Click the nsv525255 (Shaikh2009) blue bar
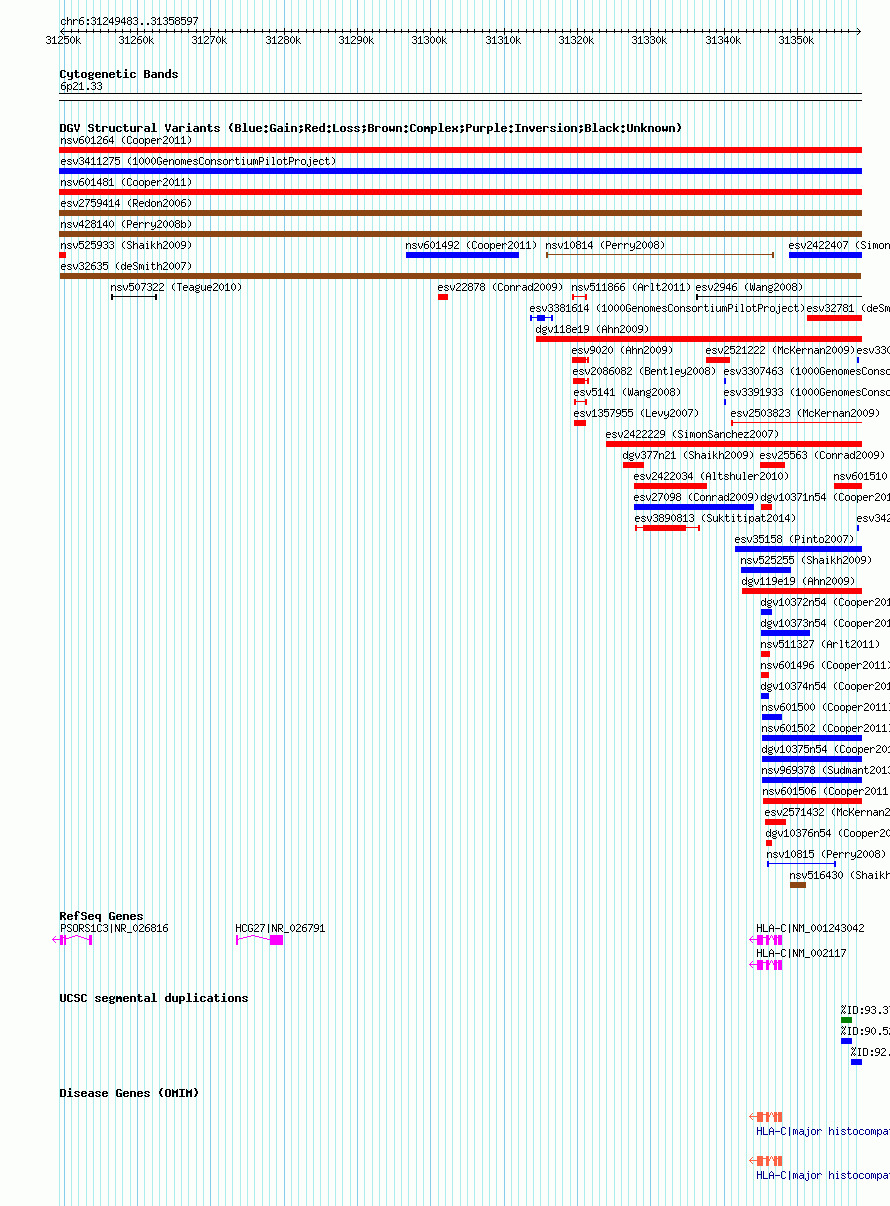 click(766, 570)
